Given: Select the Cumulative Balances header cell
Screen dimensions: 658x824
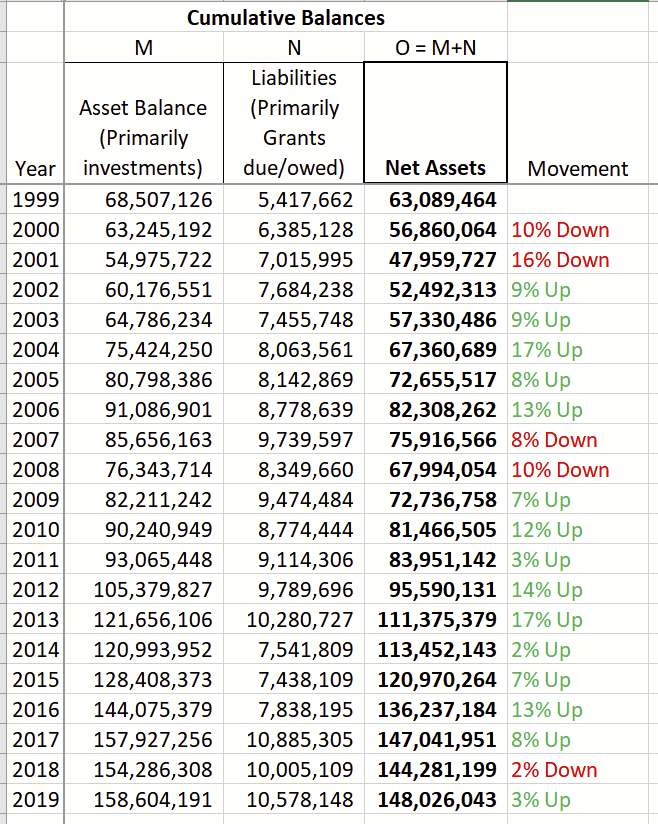Looking at the screenshot, I should coord(286,18).
